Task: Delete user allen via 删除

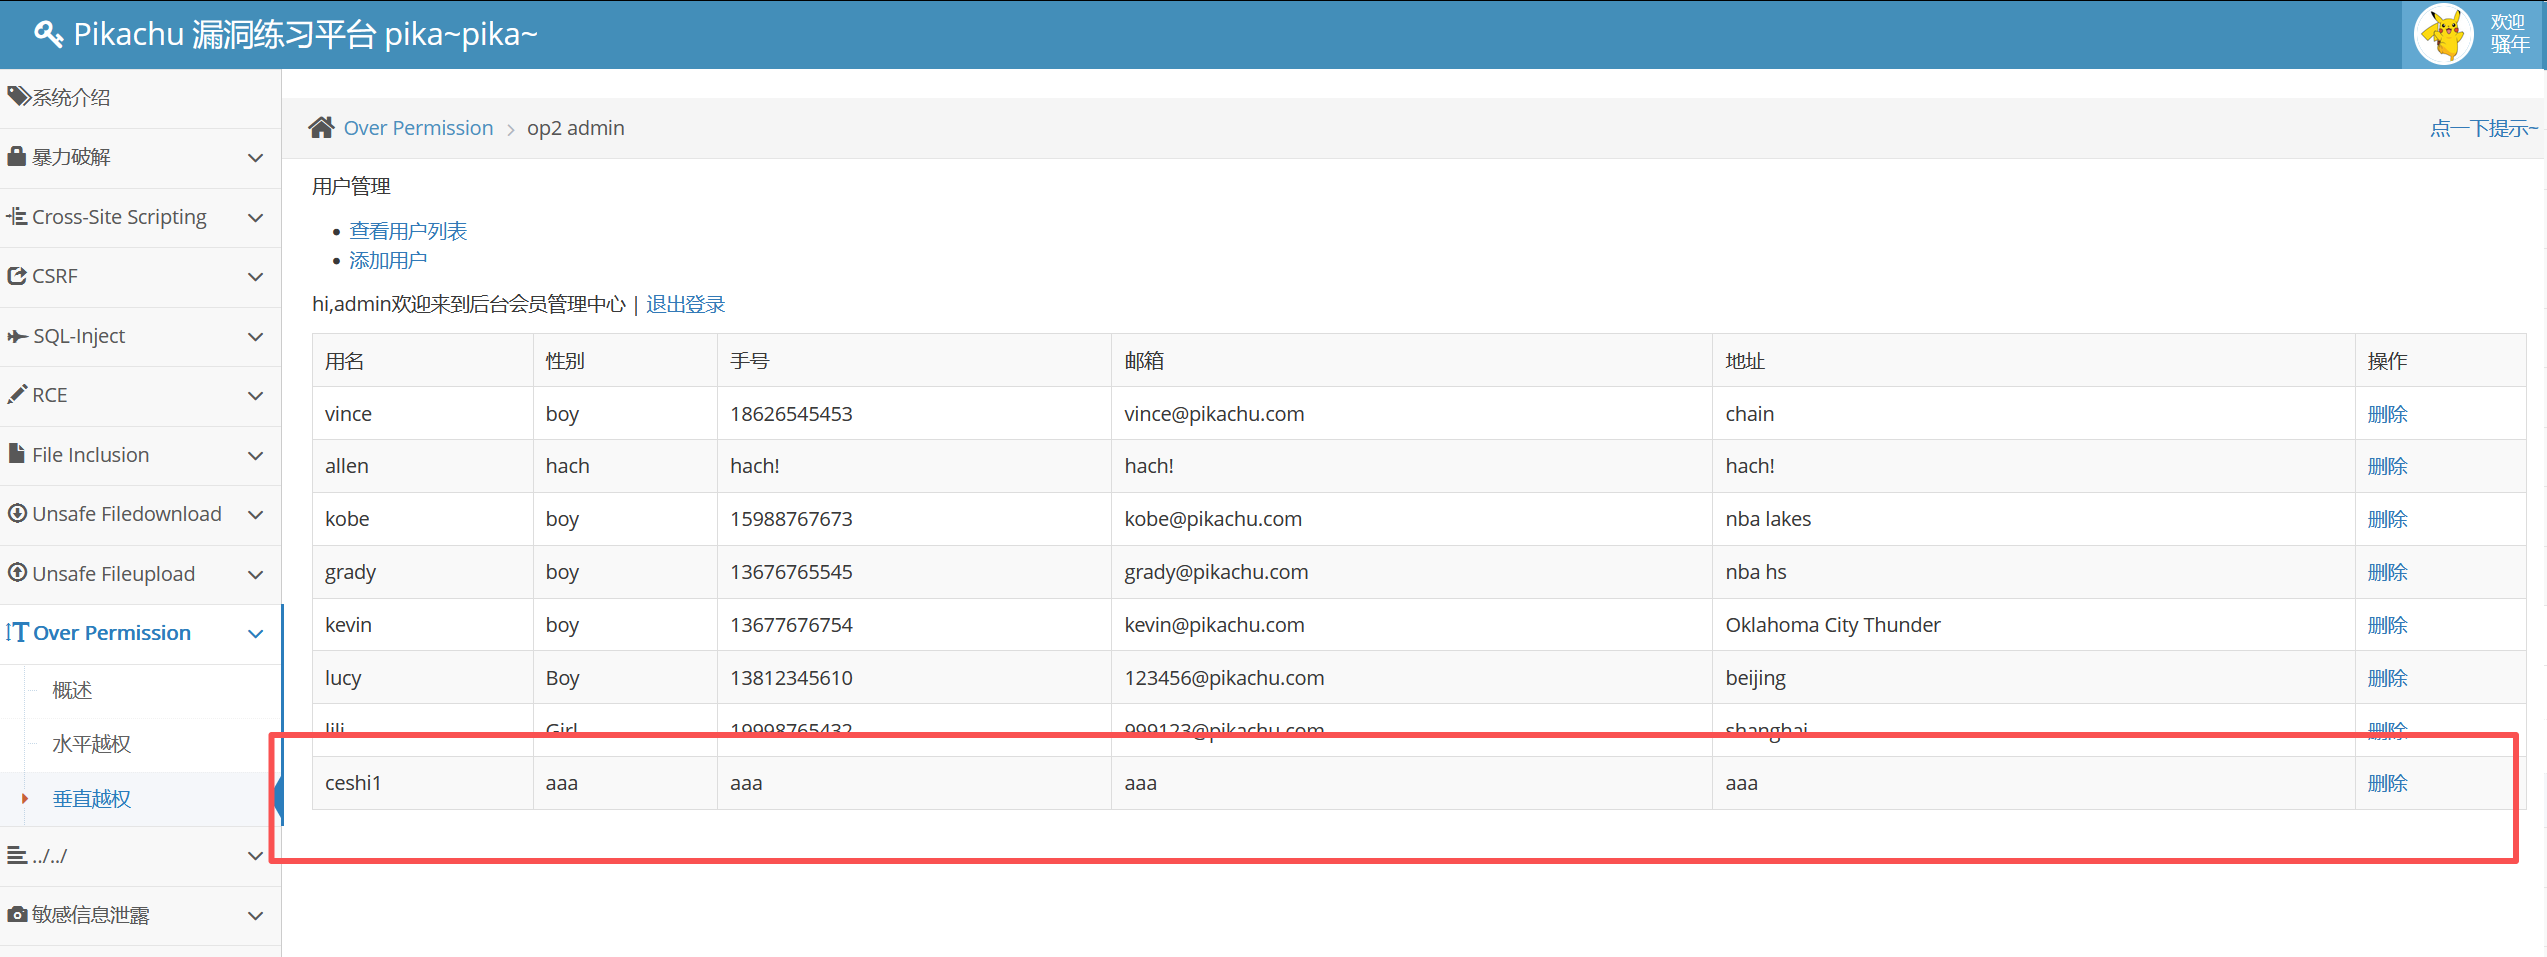Action: pos(2387,466)
